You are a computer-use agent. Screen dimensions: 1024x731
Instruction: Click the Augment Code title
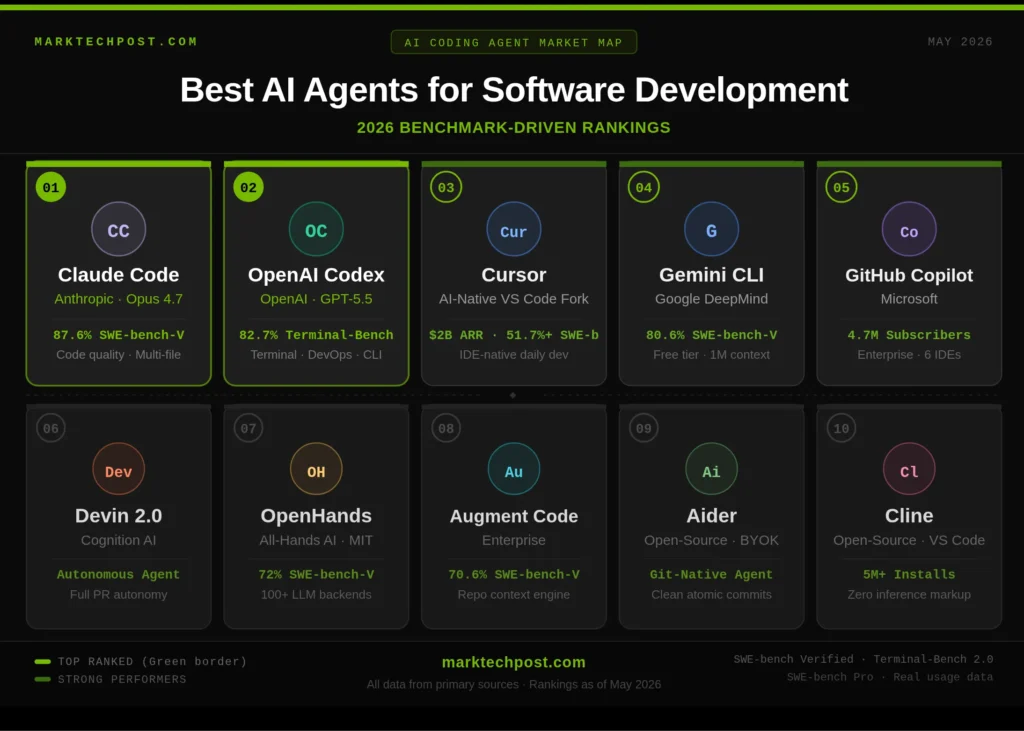pyautogui.click(x=514, y=517)
